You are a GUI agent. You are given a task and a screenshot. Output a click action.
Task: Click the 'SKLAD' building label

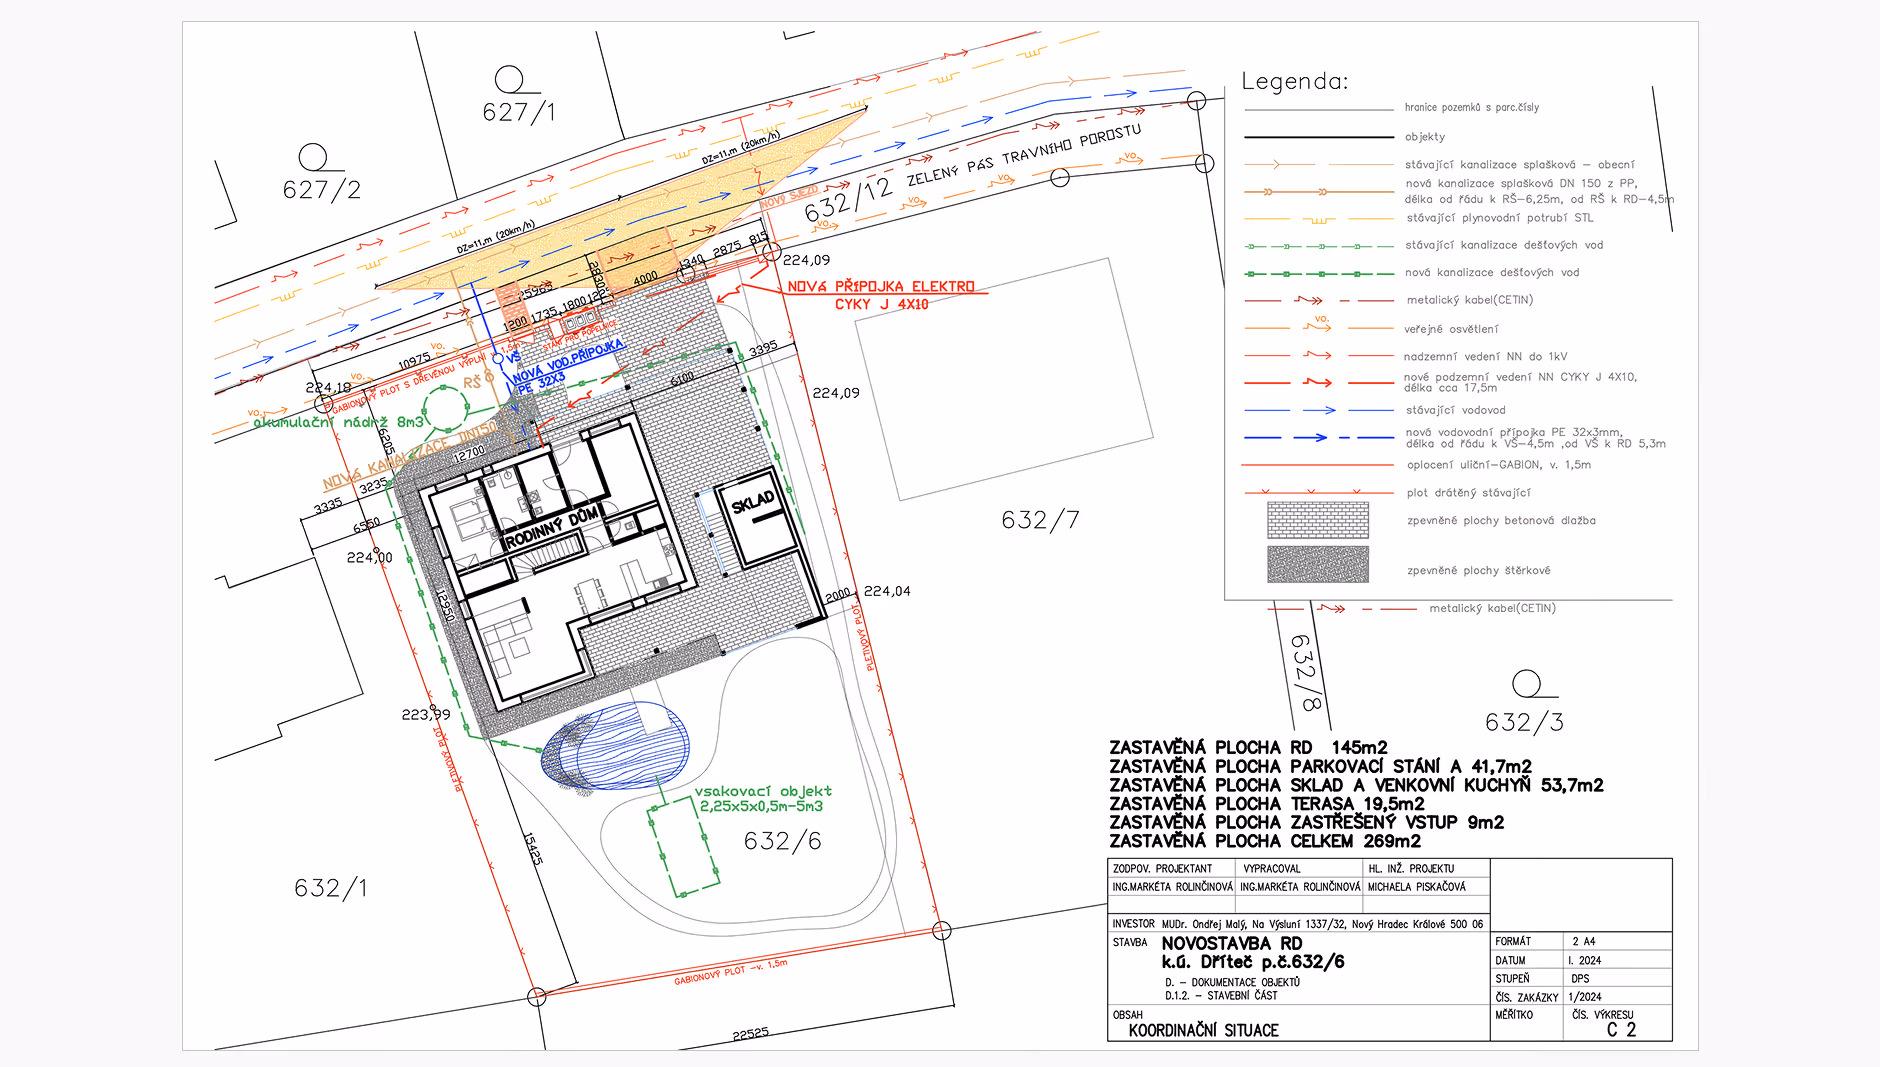click(x=752, y=503)
